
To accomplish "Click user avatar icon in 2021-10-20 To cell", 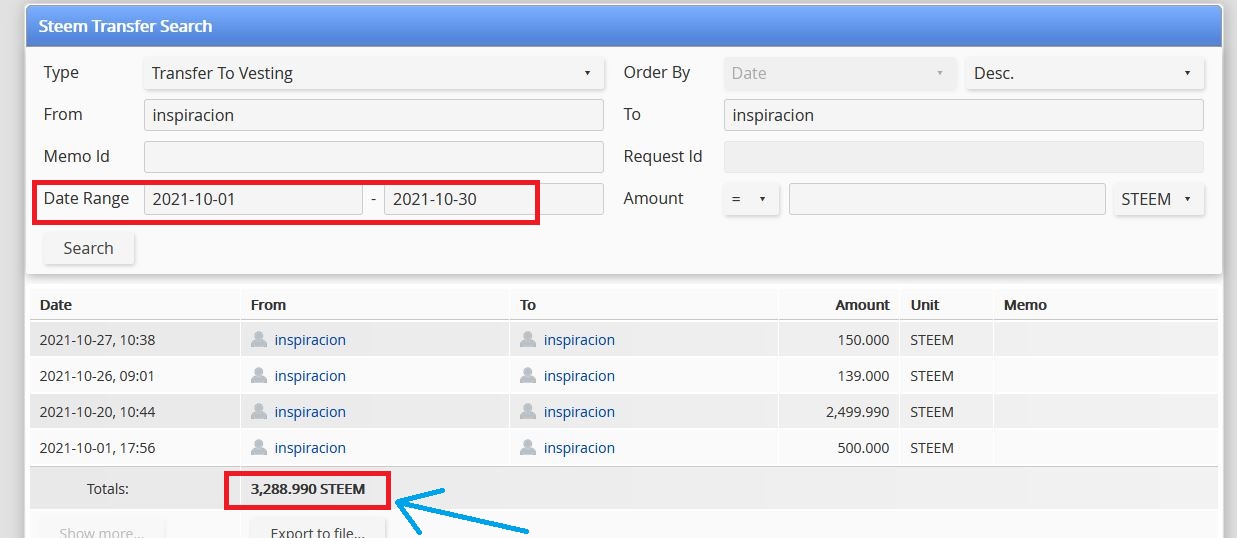I will pyautogui.click(x=528, y=411).
